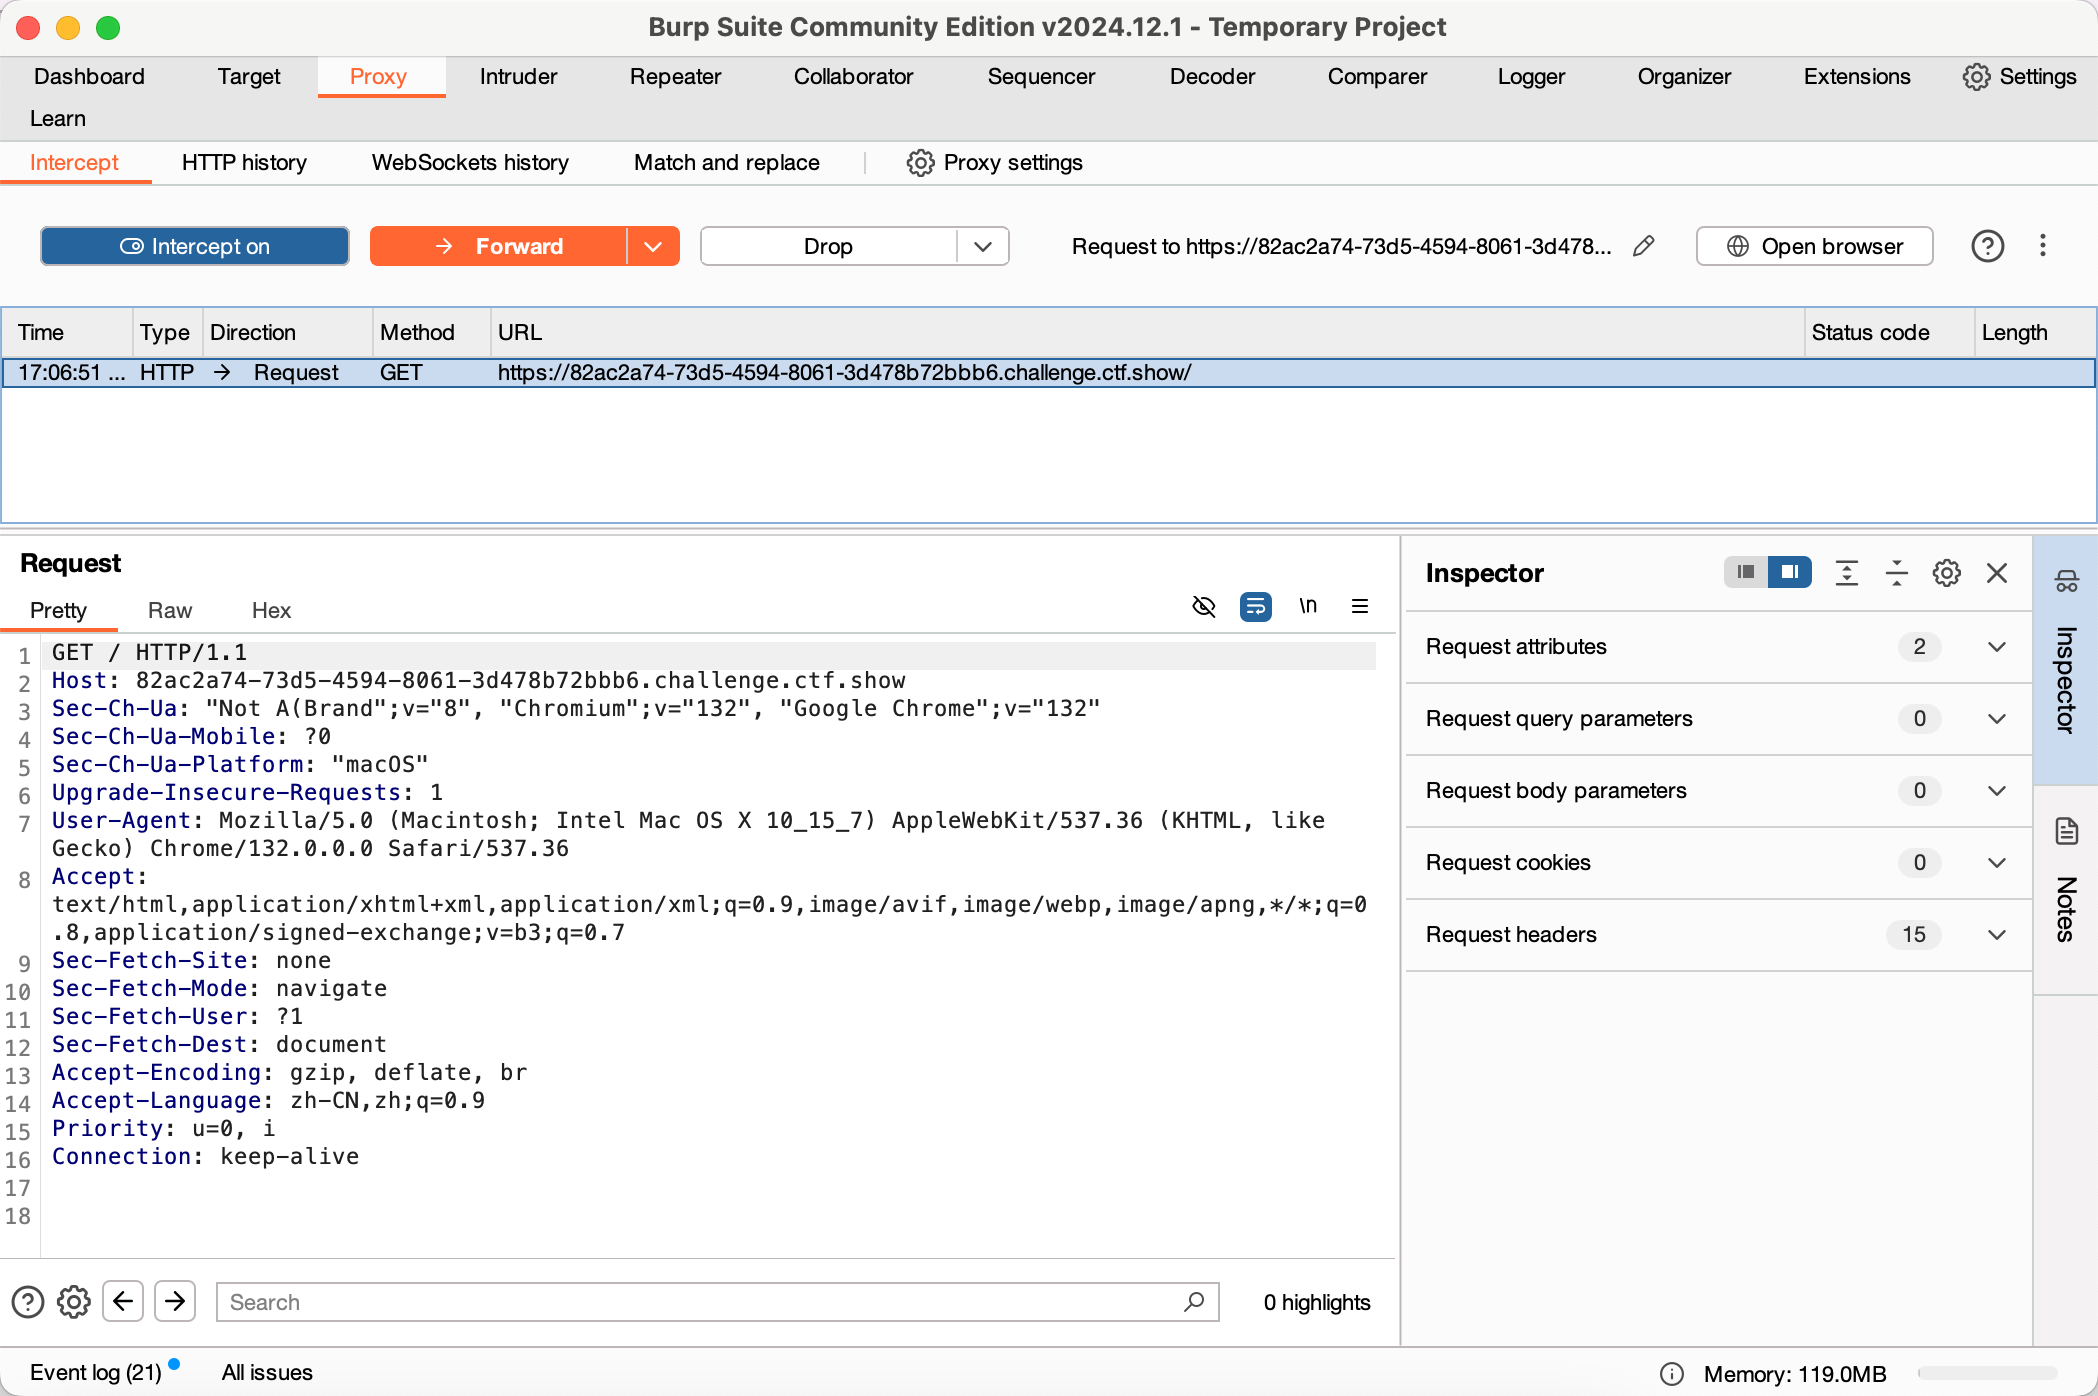The height and width of the screenshot is (1396, 2098).
Task: Open the three-dot more options menu
Action: (x=2043, y=246)
